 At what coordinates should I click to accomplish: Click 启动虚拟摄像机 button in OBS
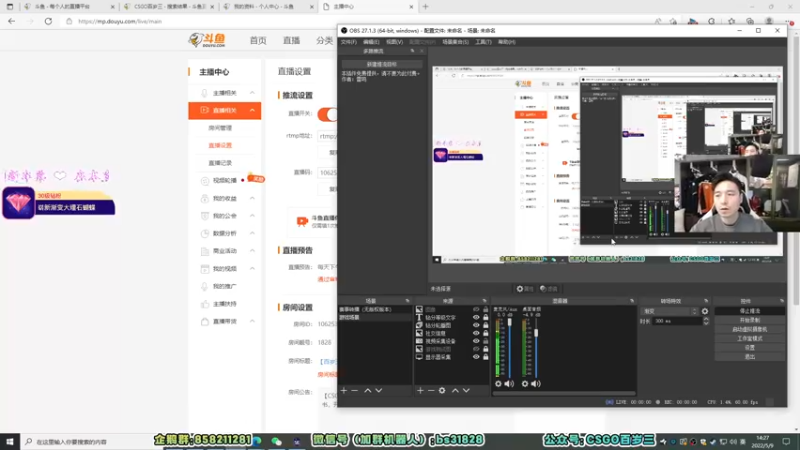[x=749, y=329]
